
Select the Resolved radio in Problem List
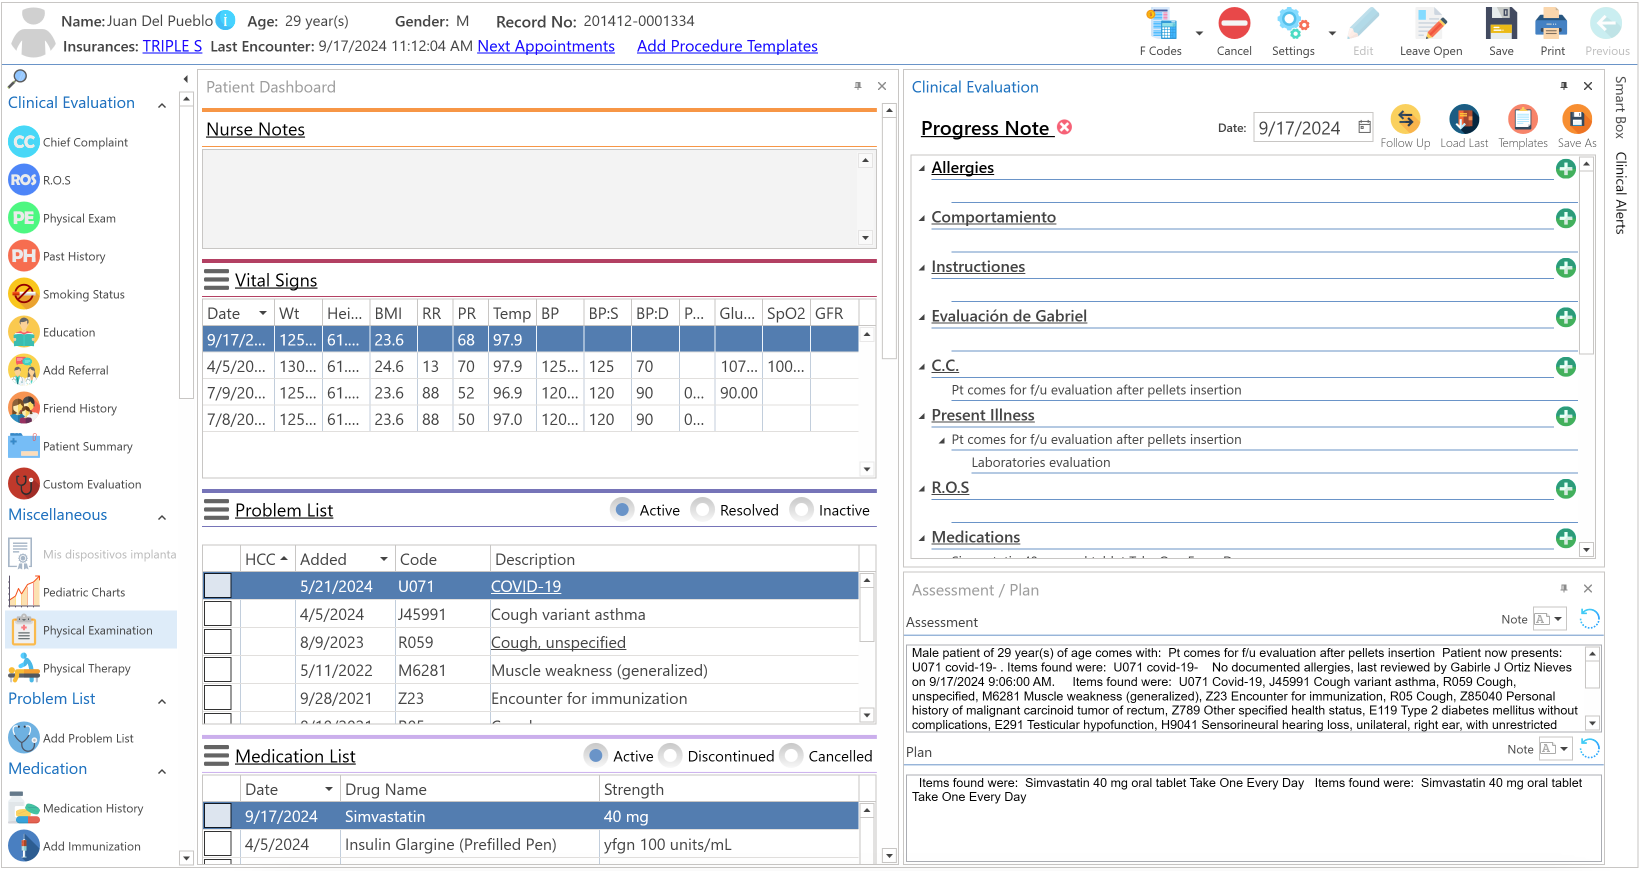pyautogui.click(x=703, y=510)
